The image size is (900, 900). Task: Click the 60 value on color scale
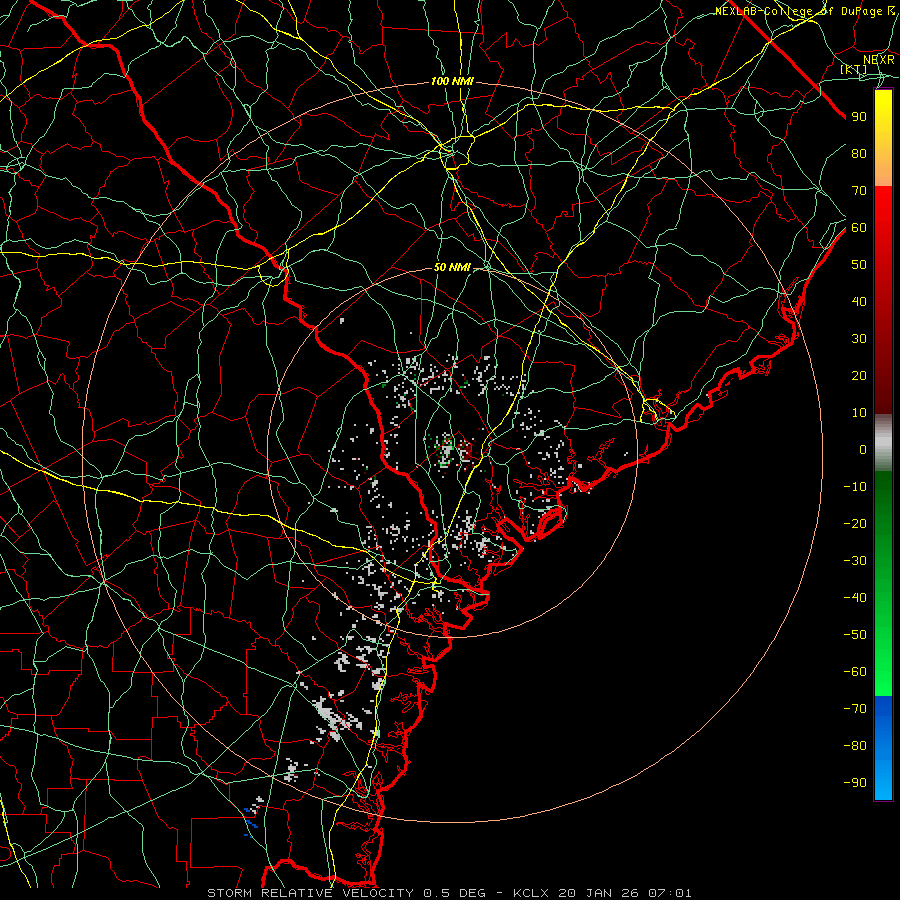pyautogui.click(x=859, y=227)
